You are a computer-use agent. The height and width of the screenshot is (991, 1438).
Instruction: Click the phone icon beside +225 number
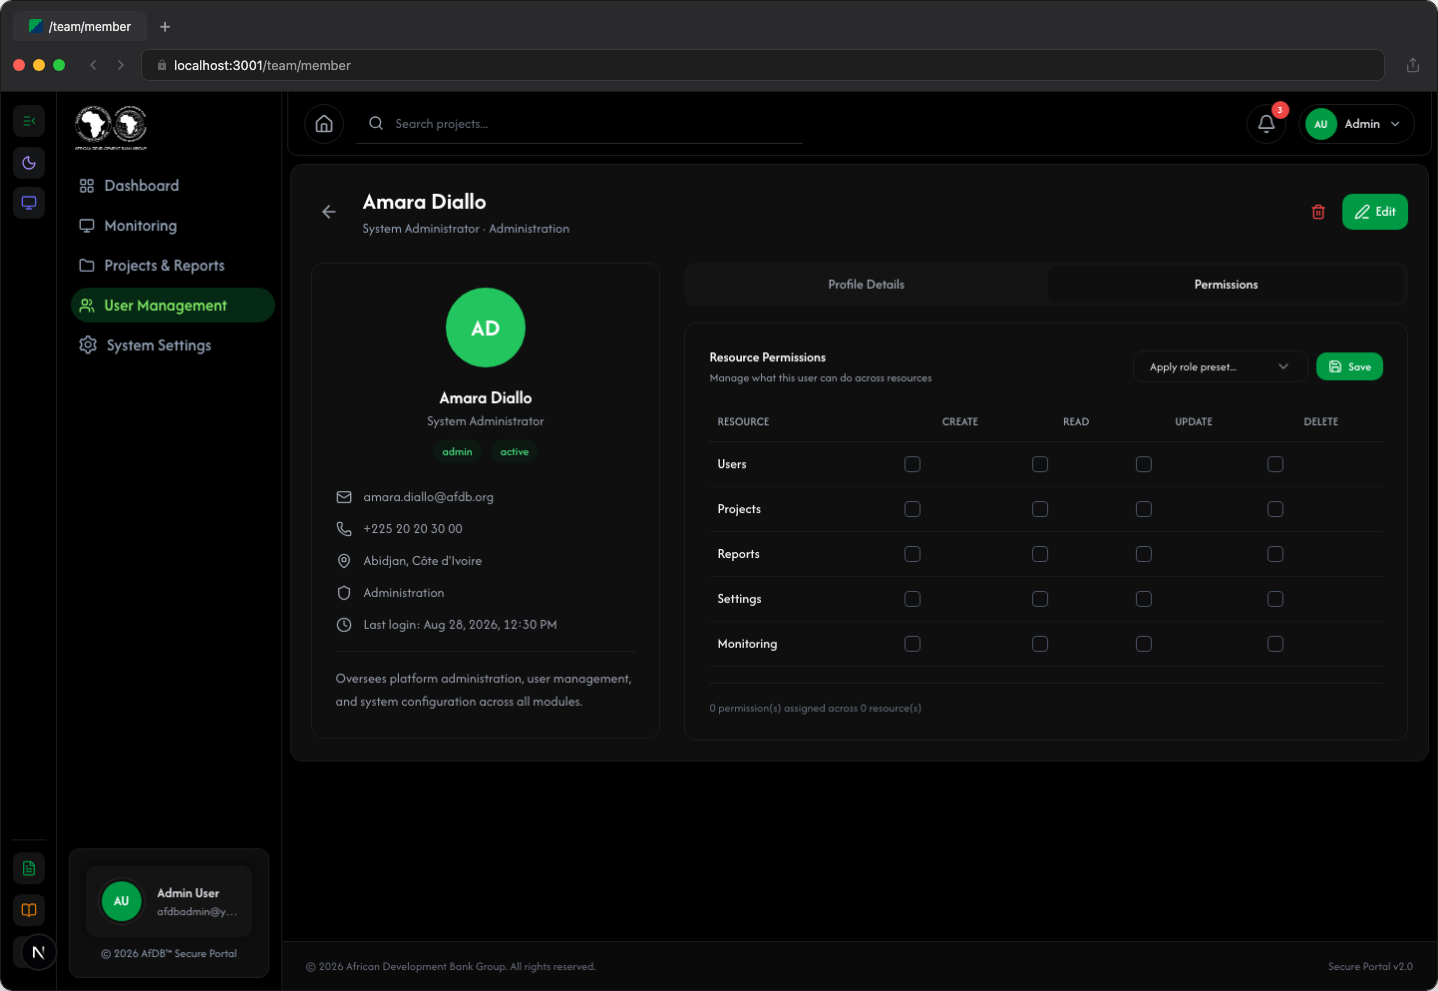pos(344,529)
